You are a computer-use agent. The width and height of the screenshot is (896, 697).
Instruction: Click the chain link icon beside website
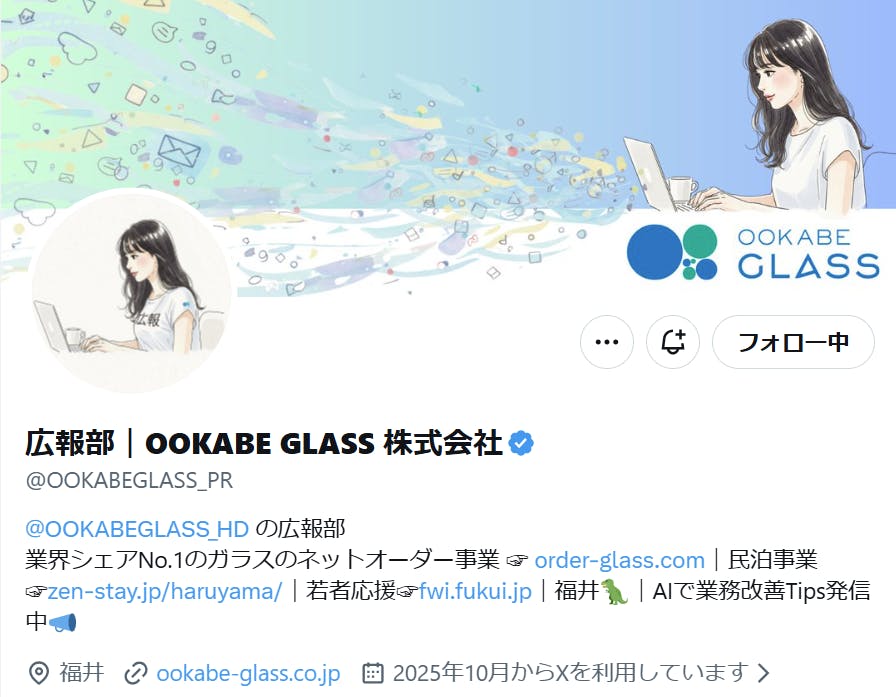[x=136, y=673]
